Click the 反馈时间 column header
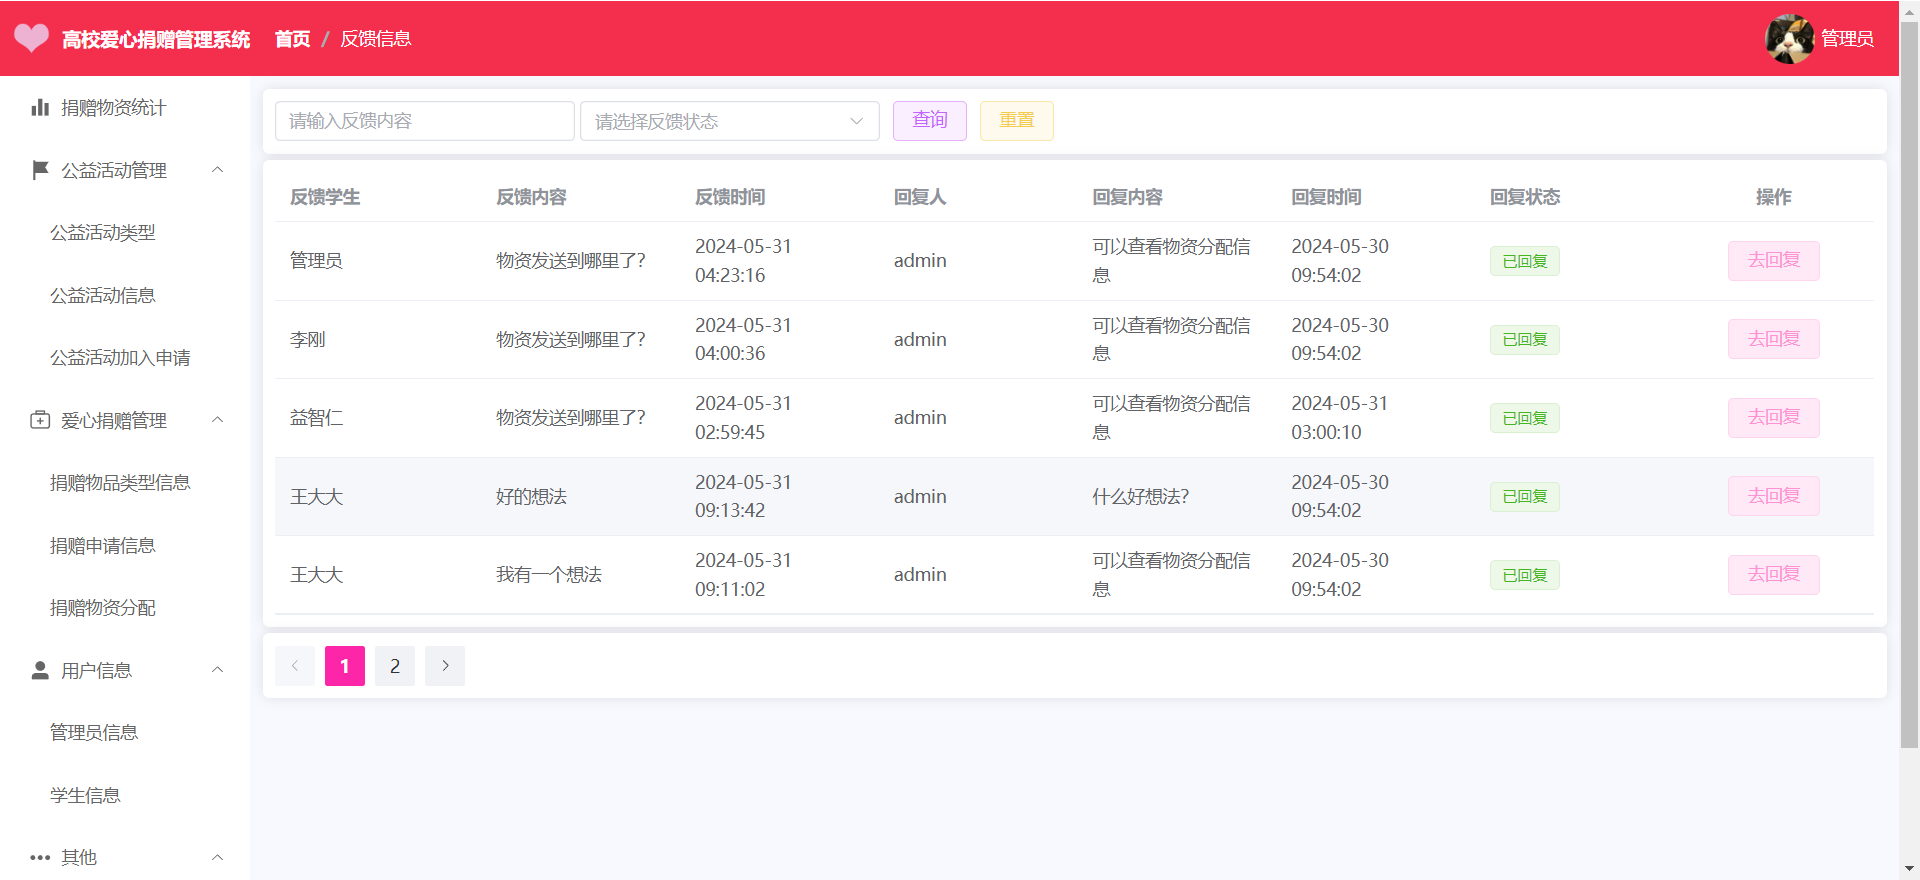Image resolution: width=1920 pixels, height=880 pixels. (x=730, y=197)
